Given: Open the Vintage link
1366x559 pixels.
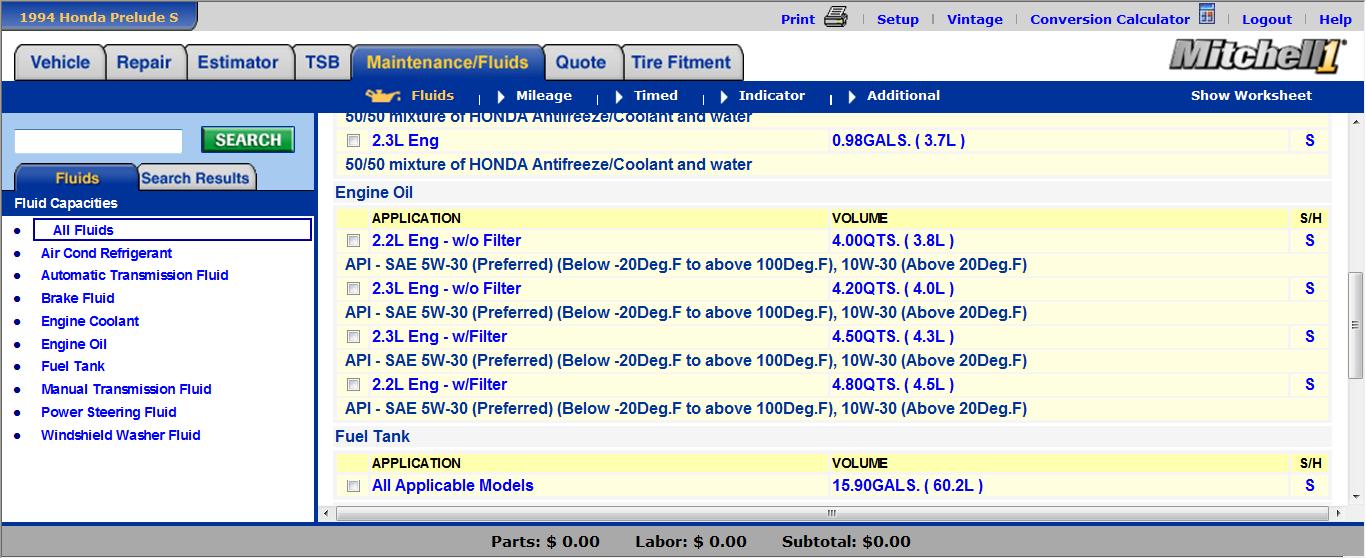Looking at the screenshot, I should (x=975, y=19).
